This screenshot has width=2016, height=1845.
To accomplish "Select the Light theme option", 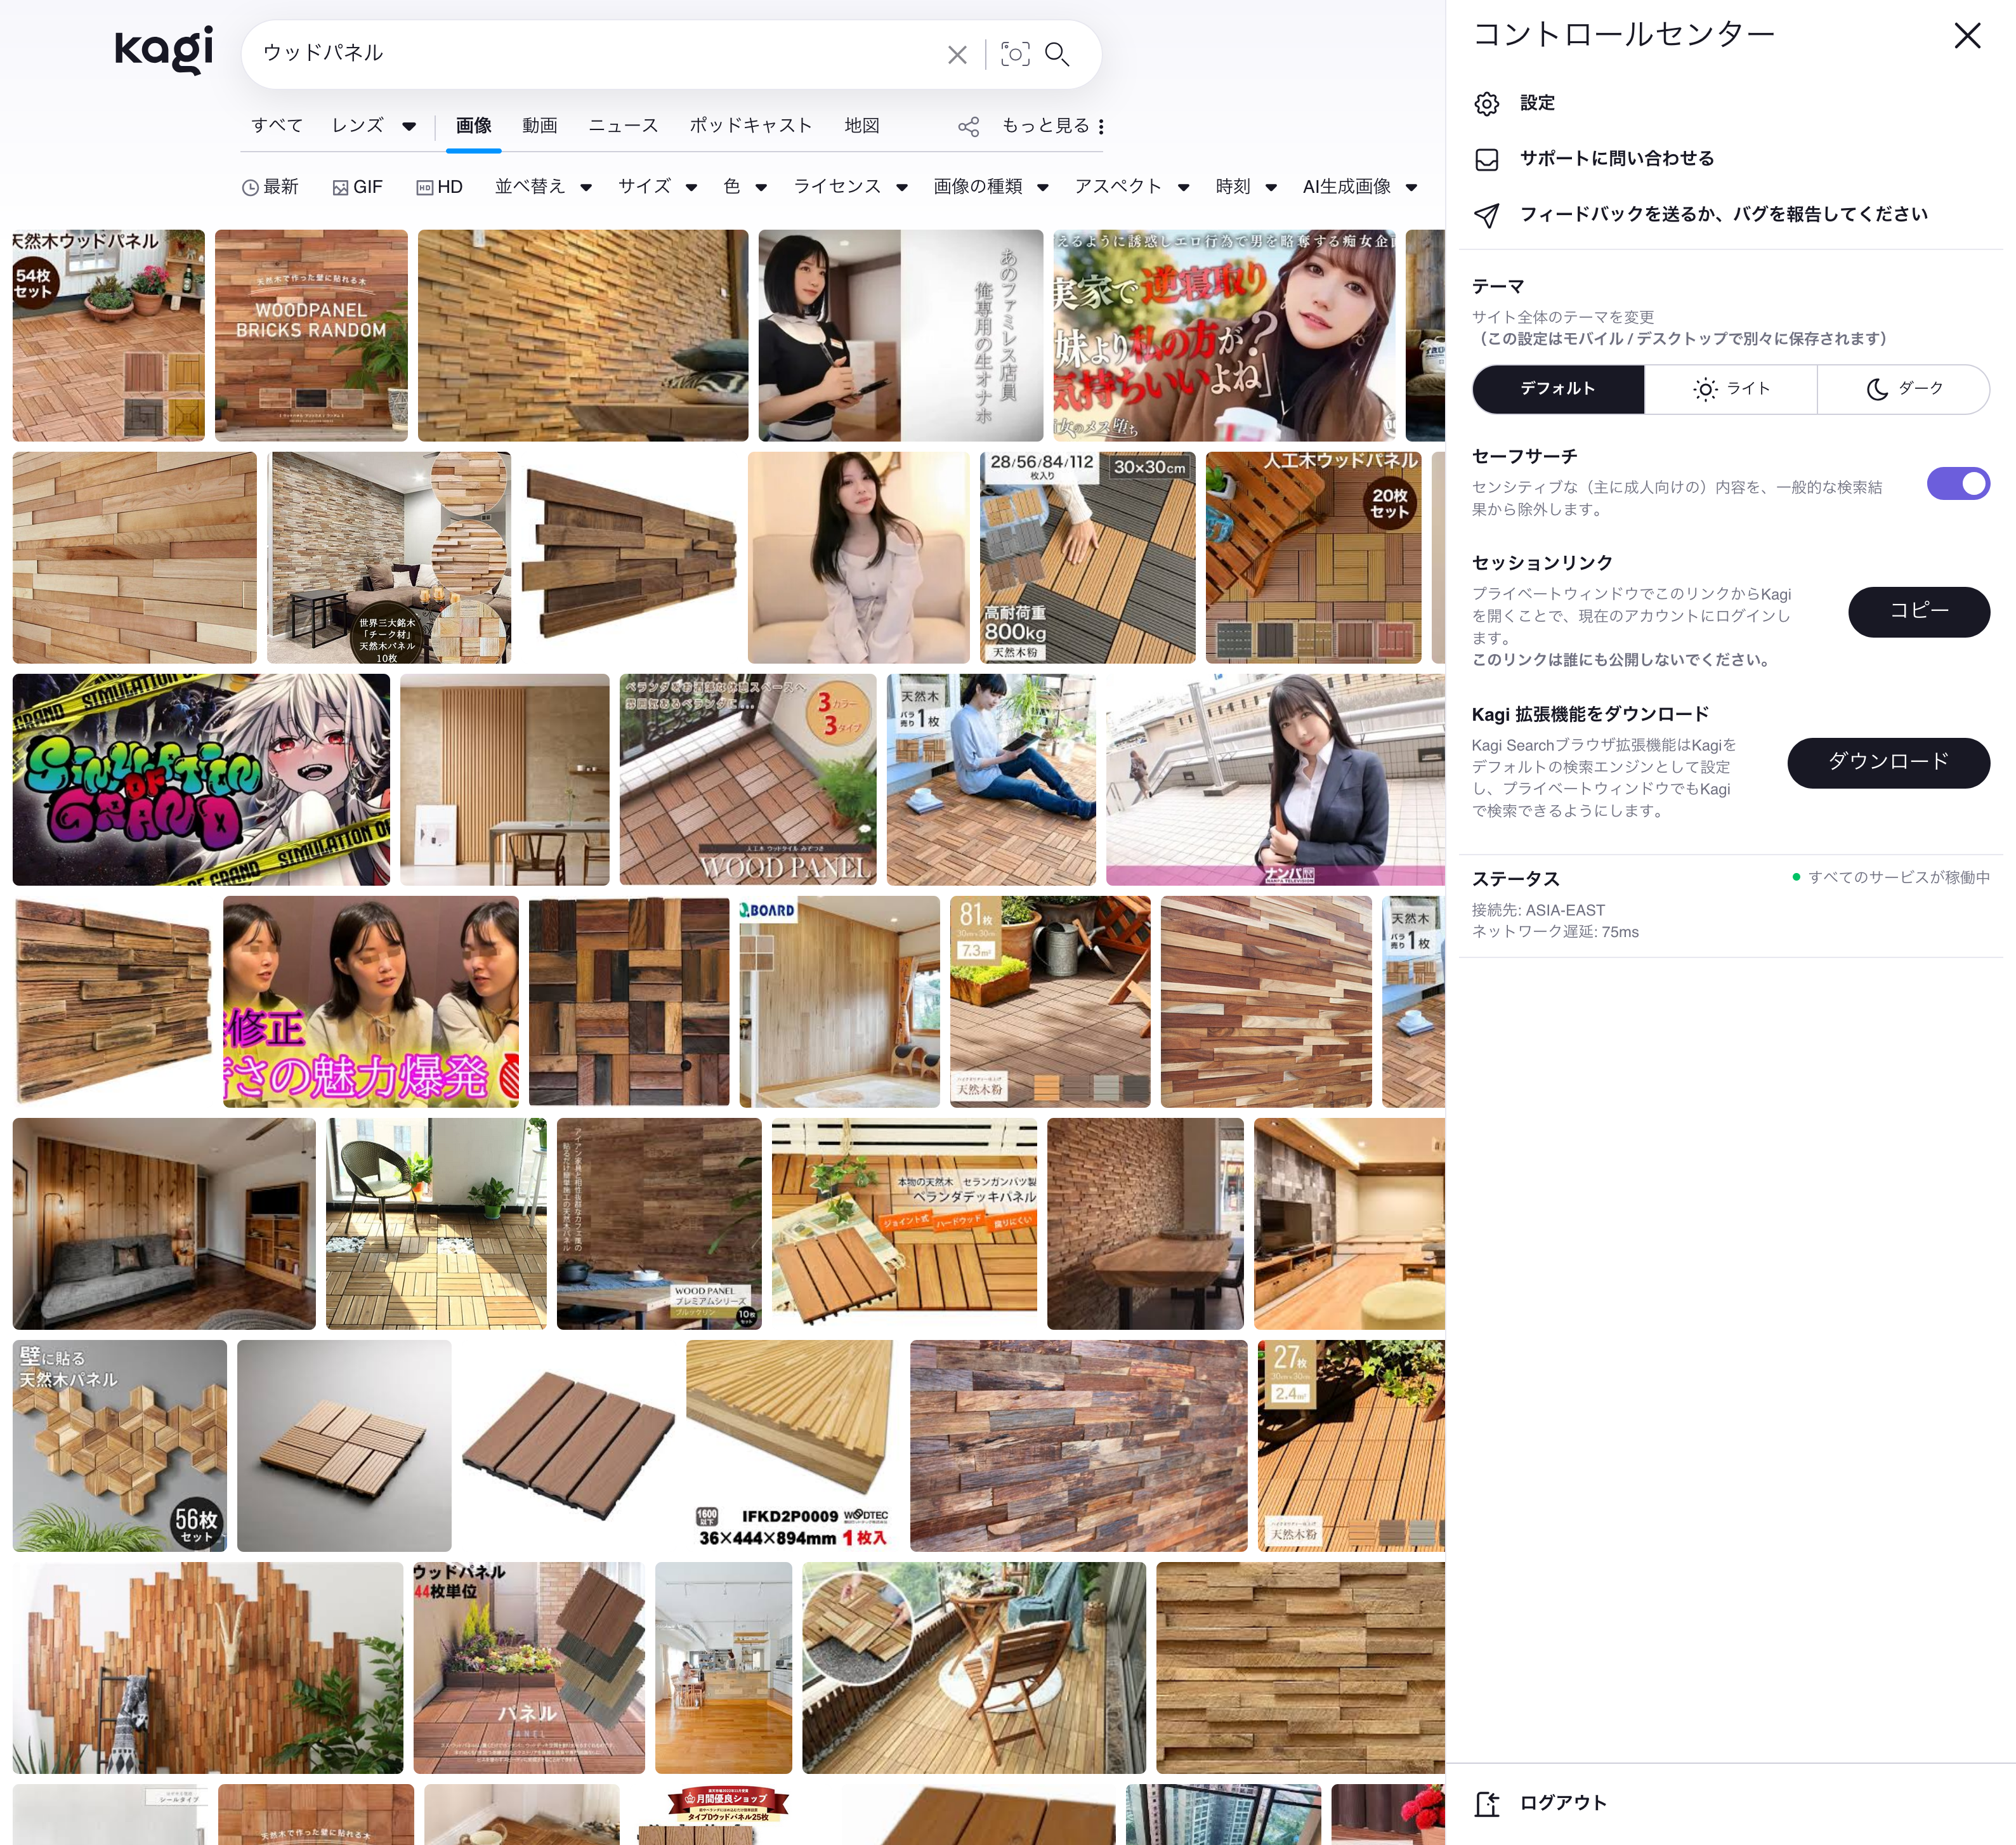I will [x=1730, y=389].
